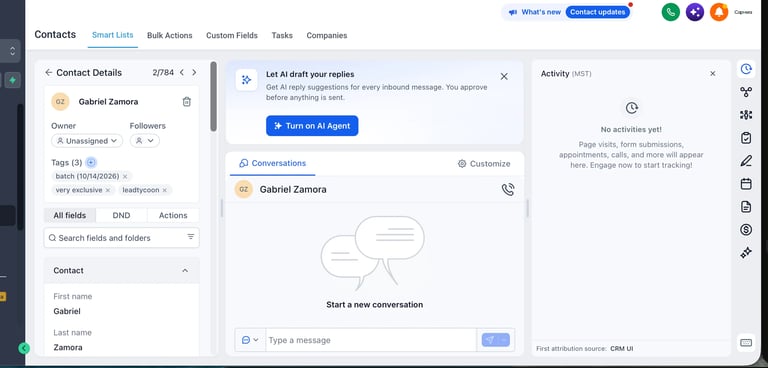Click the Type a message field
This screenshot has width=768, height=368.
[x=371, y=340]
